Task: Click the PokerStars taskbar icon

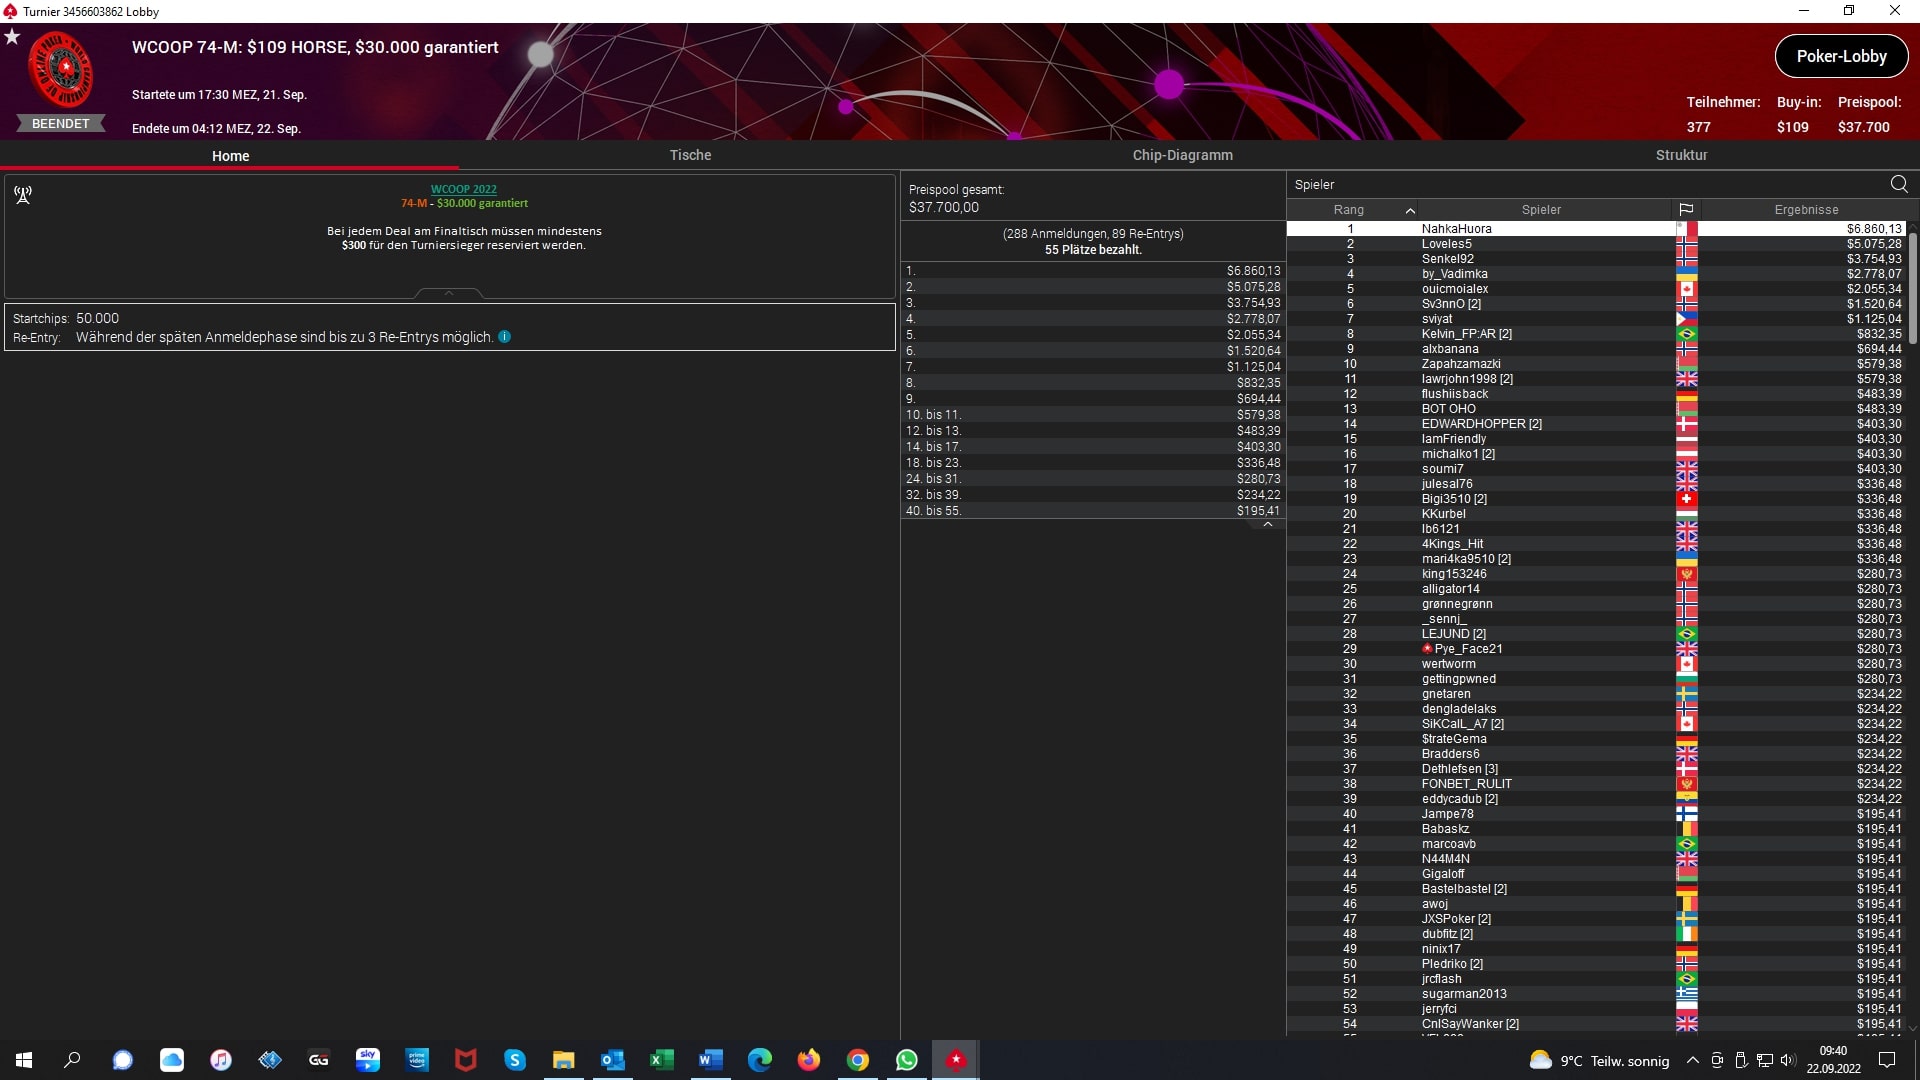Action: [956, 1060]
